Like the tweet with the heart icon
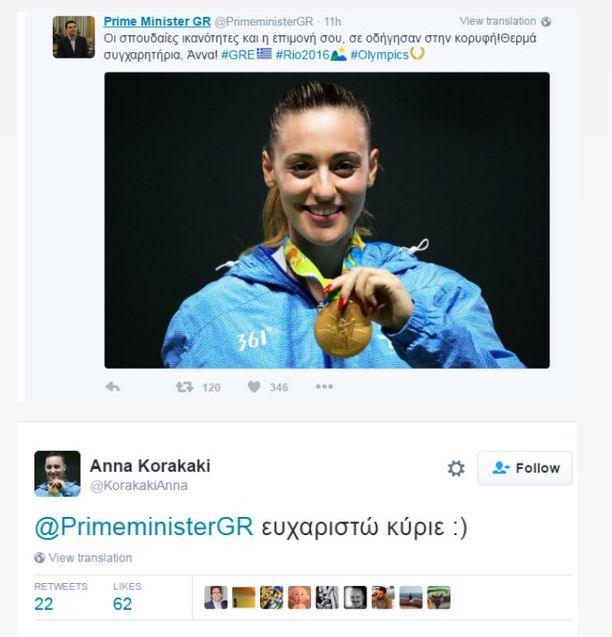Screen dimensions: 612x637 tap(254, 387)
